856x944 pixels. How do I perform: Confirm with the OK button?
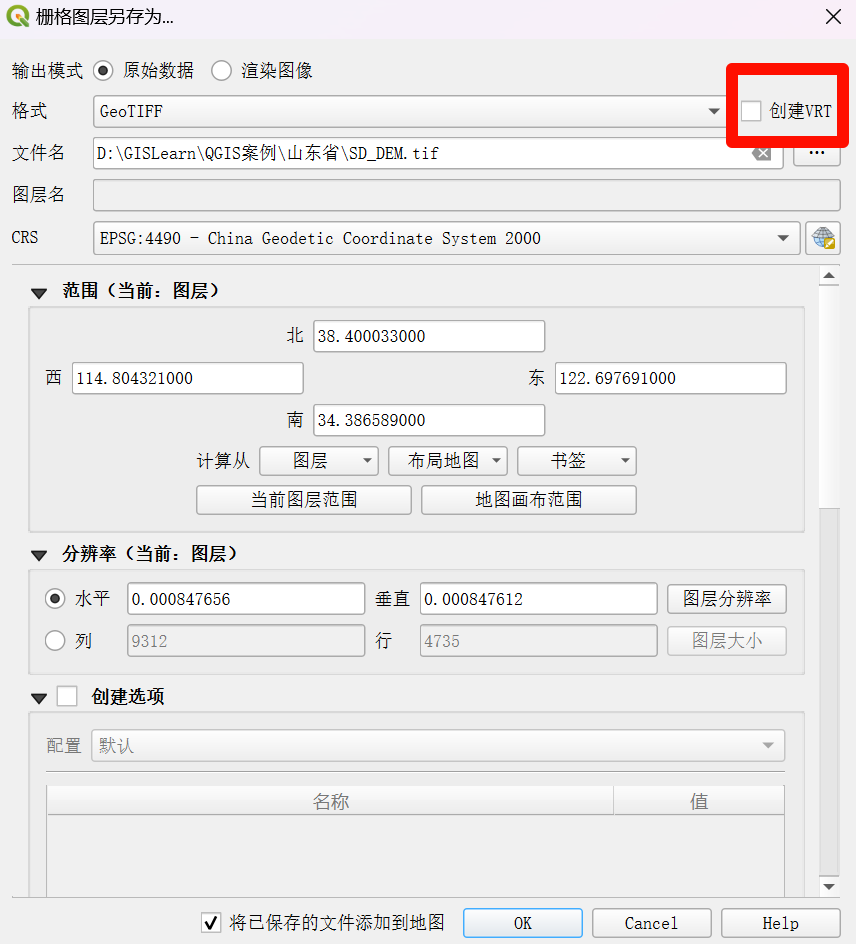point(523,924)
